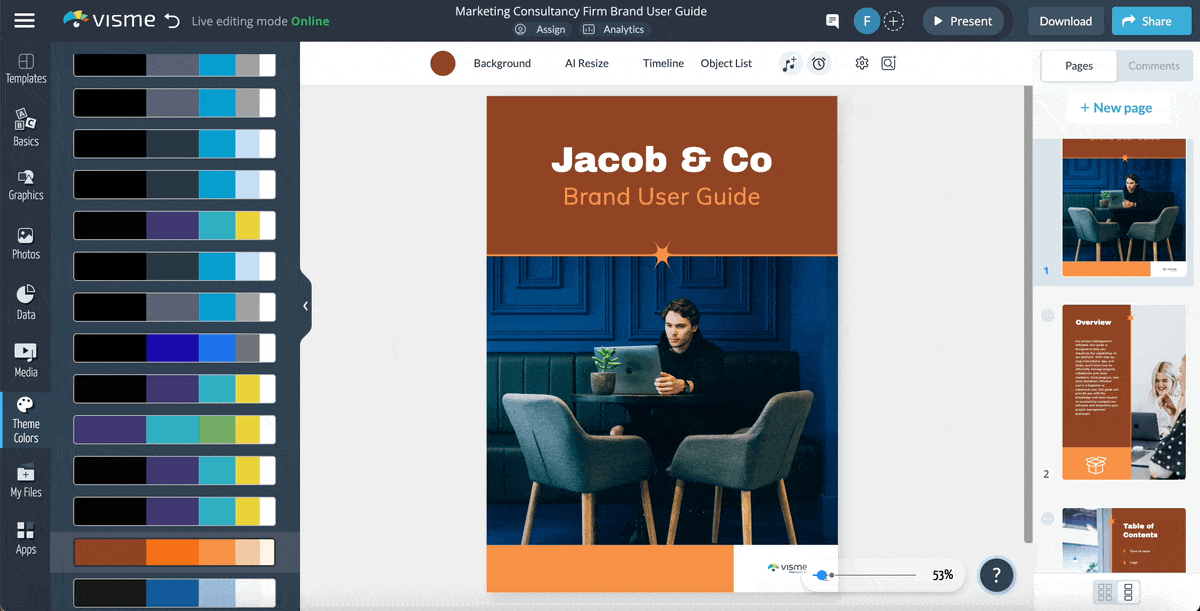Add music using the audio icon
Screen dimensions: 1200x611
click(x=789, y=62)
